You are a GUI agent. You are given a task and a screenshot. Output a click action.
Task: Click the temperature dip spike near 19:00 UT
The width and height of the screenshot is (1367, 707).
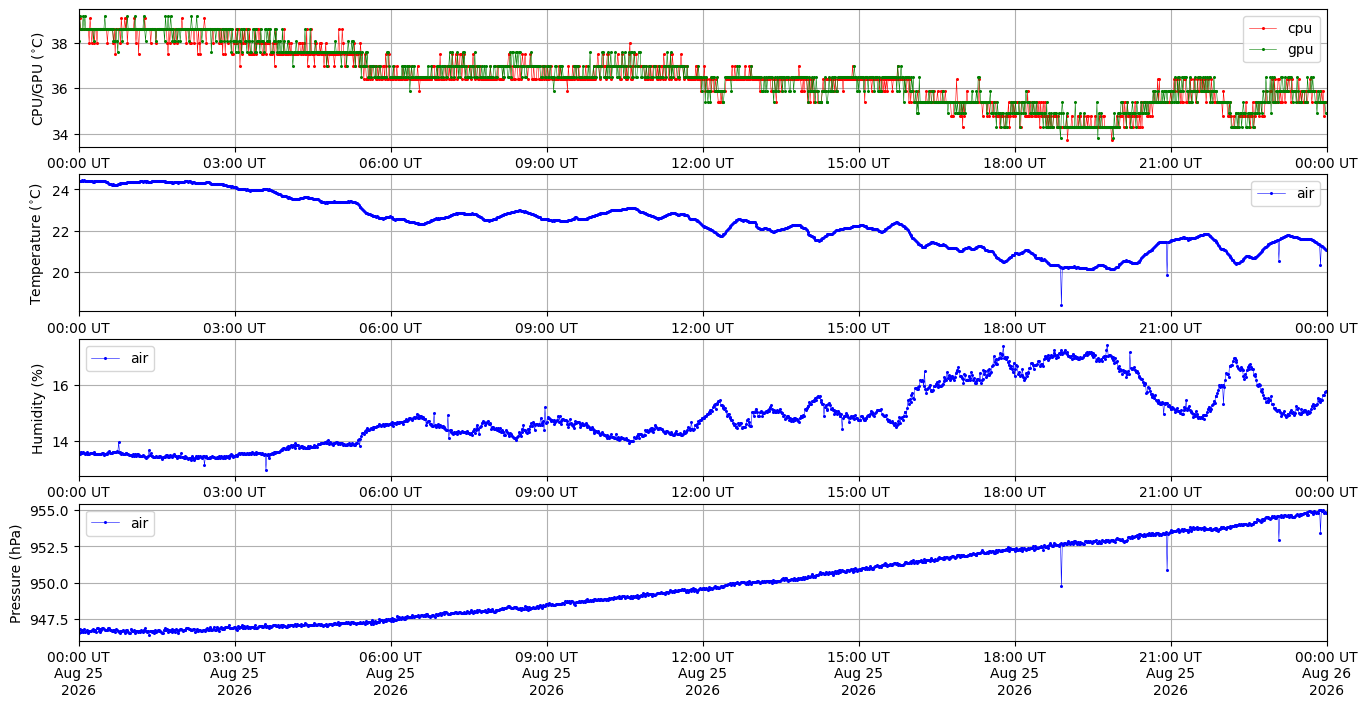click(1061, 304)
